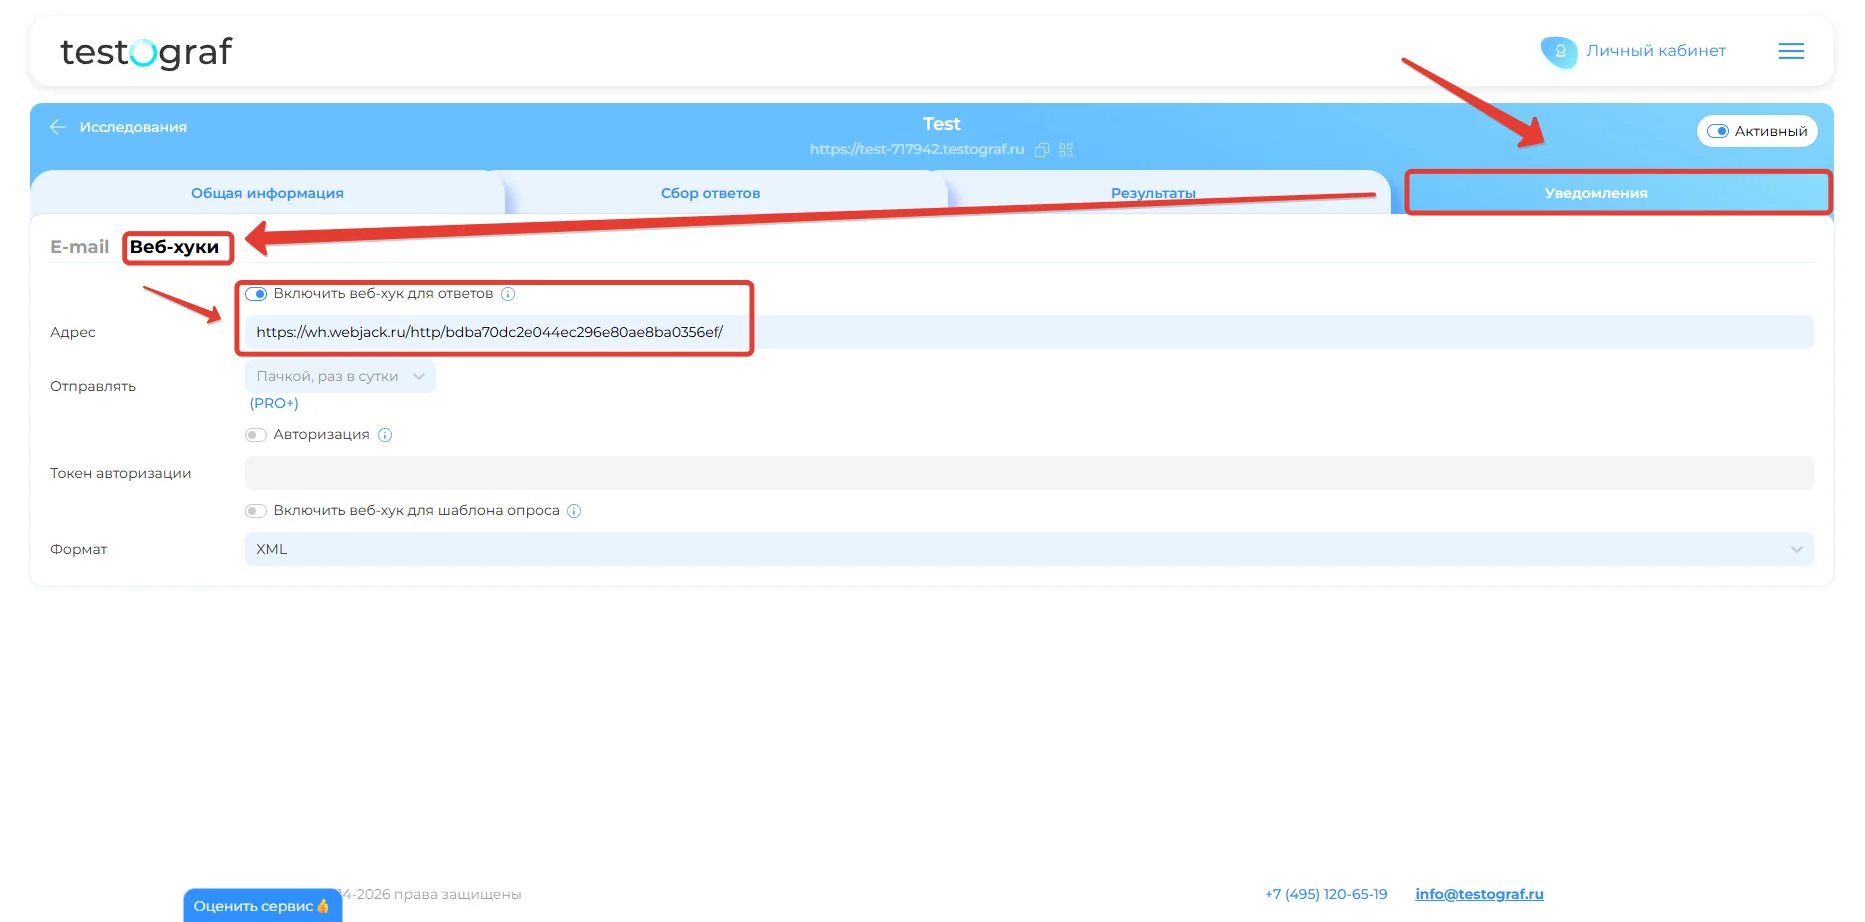Click the back arrow beside Исследования
The image size is (1865, 922).
coord(58,127)
